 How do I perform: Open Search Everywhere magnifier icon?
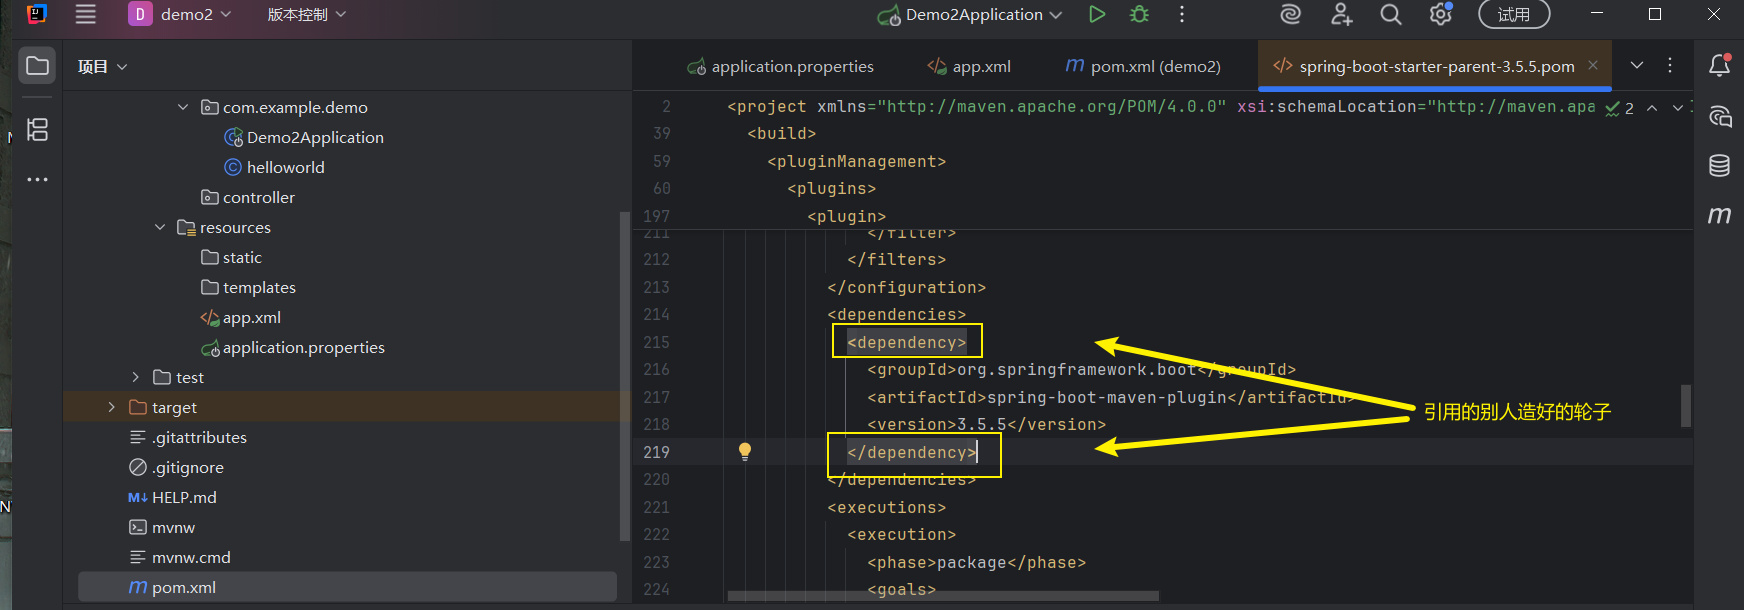click(x=1390, y=14)
